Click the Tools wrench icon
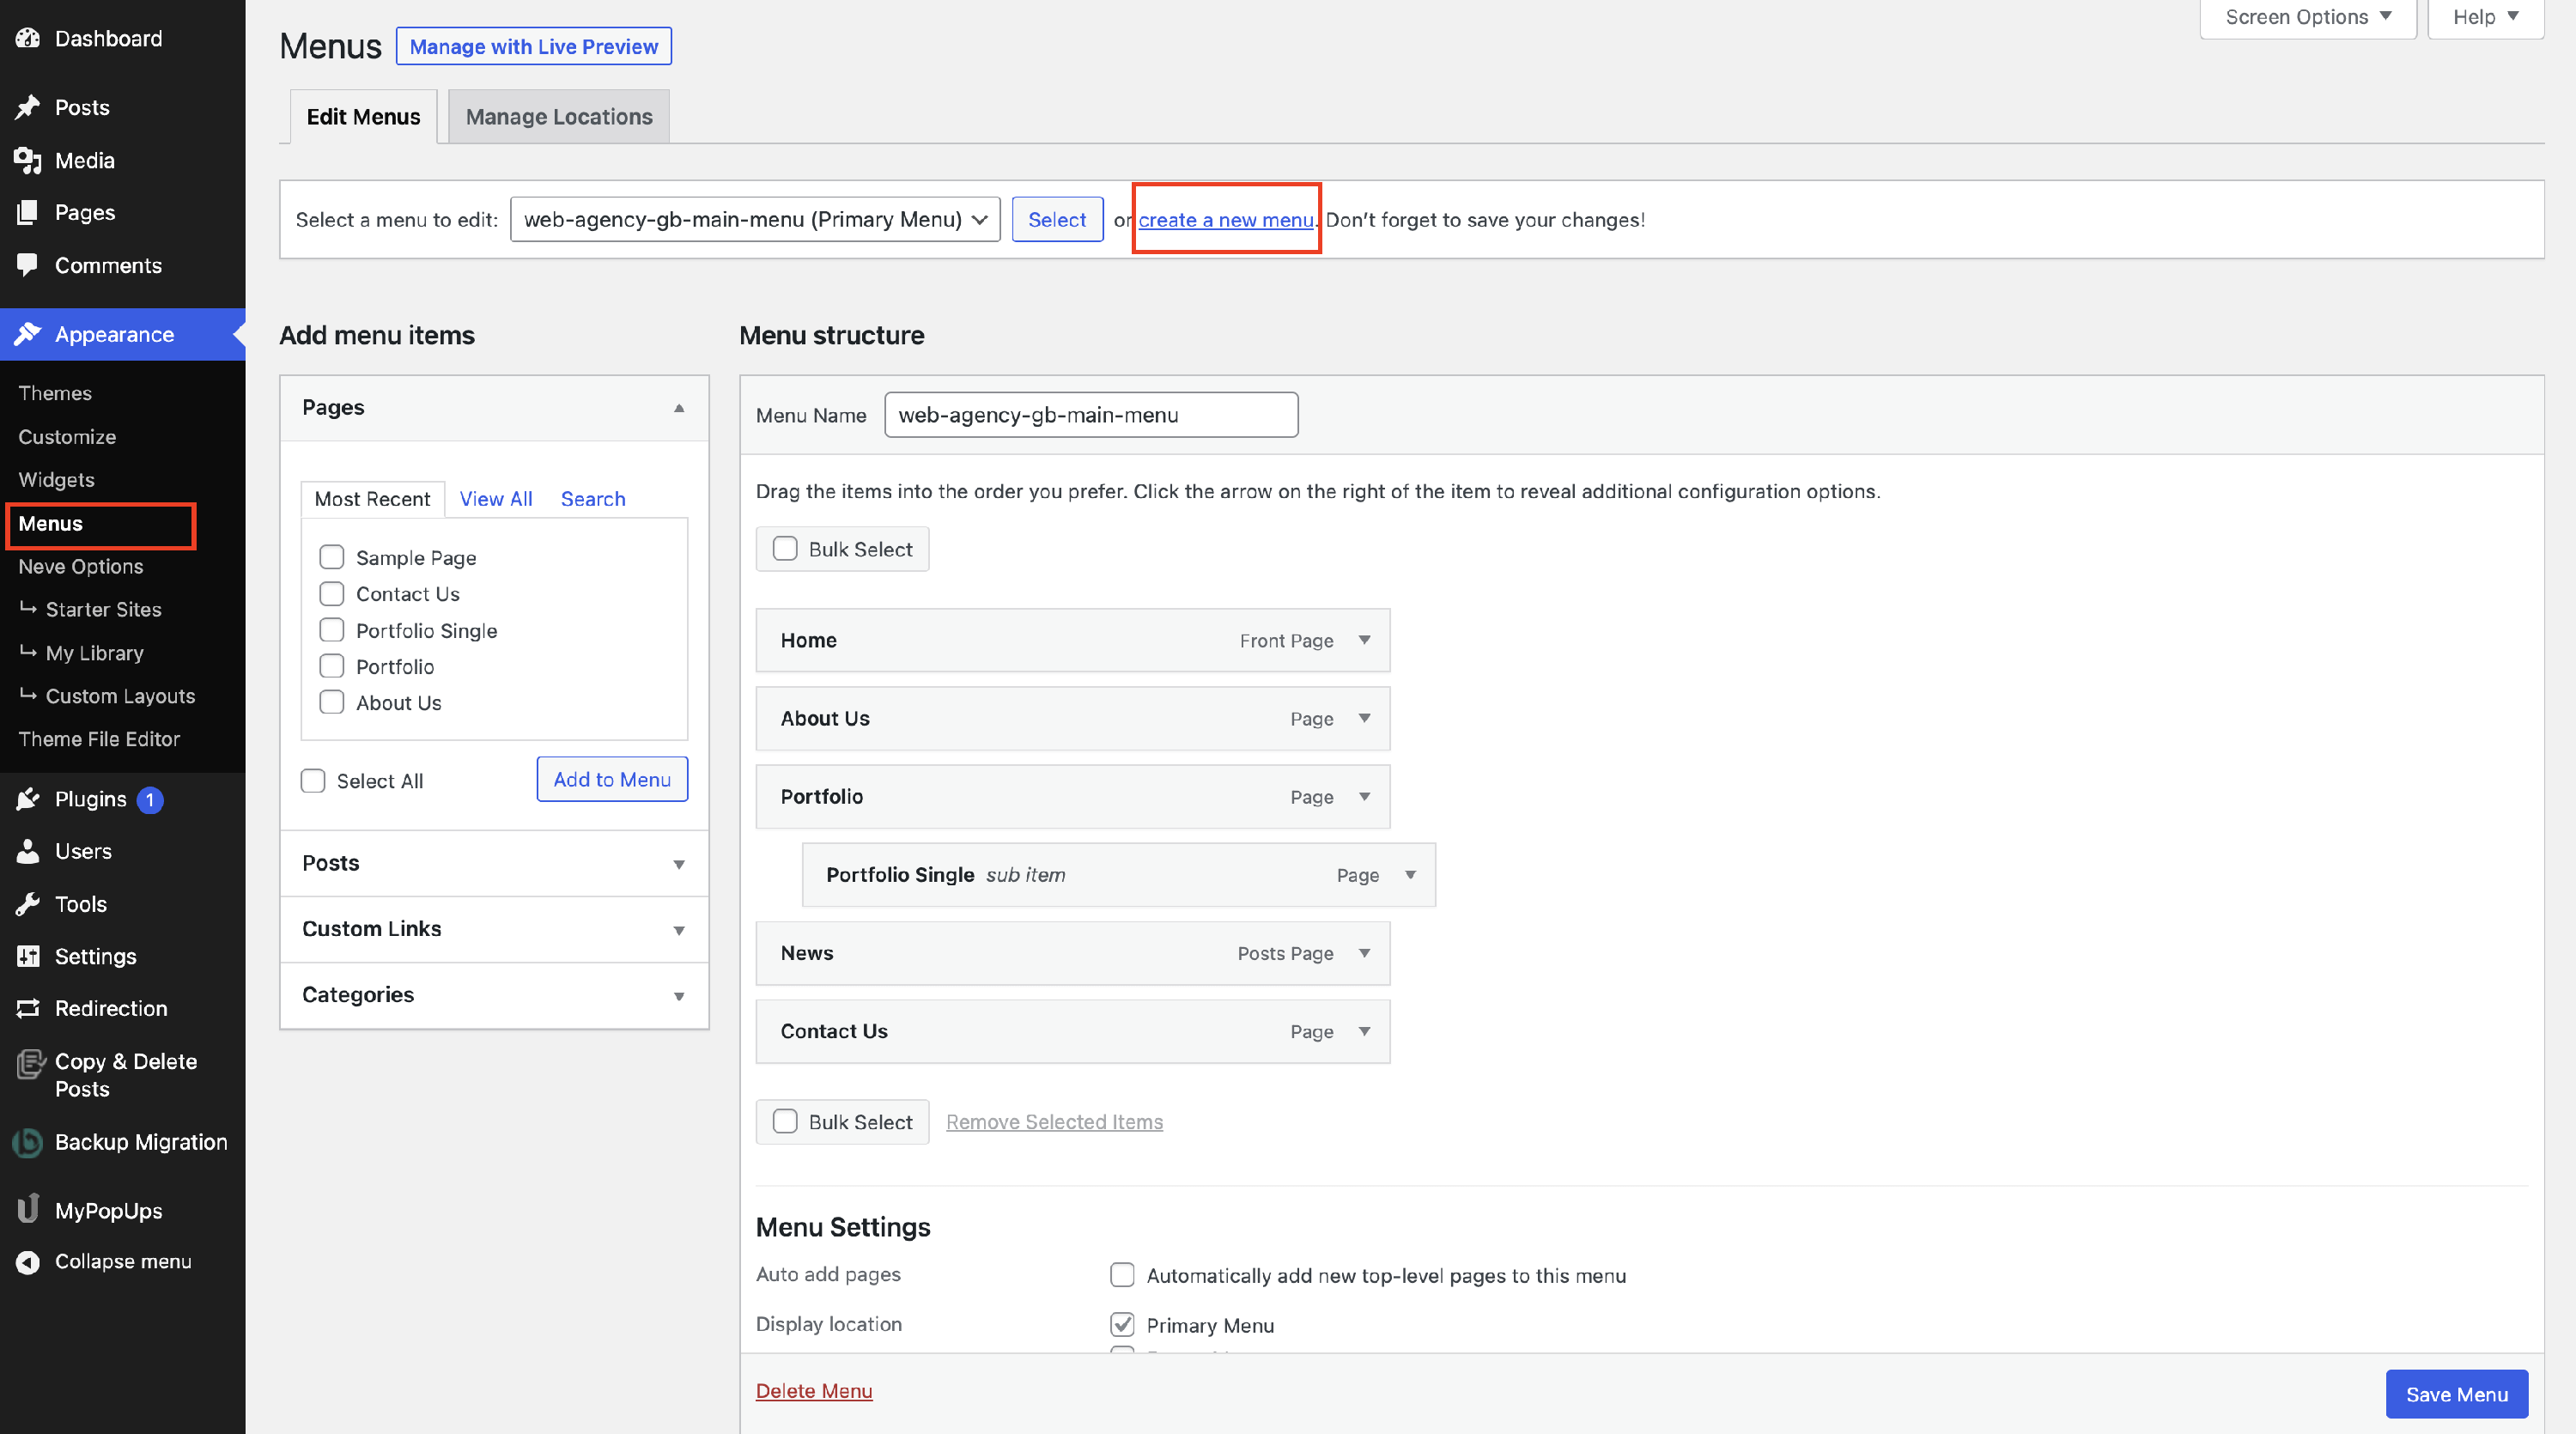2576x1434 pixels. [x=28, y=904]
